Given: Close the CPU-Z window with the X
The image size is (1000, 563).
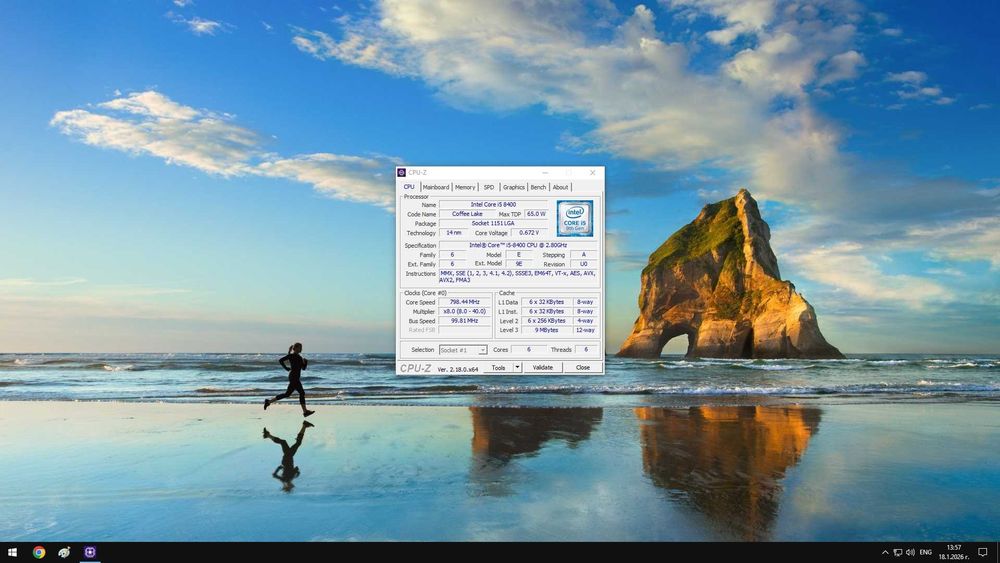Looking at the screenshot, I should pyautogui.click(x=592, y=173).
